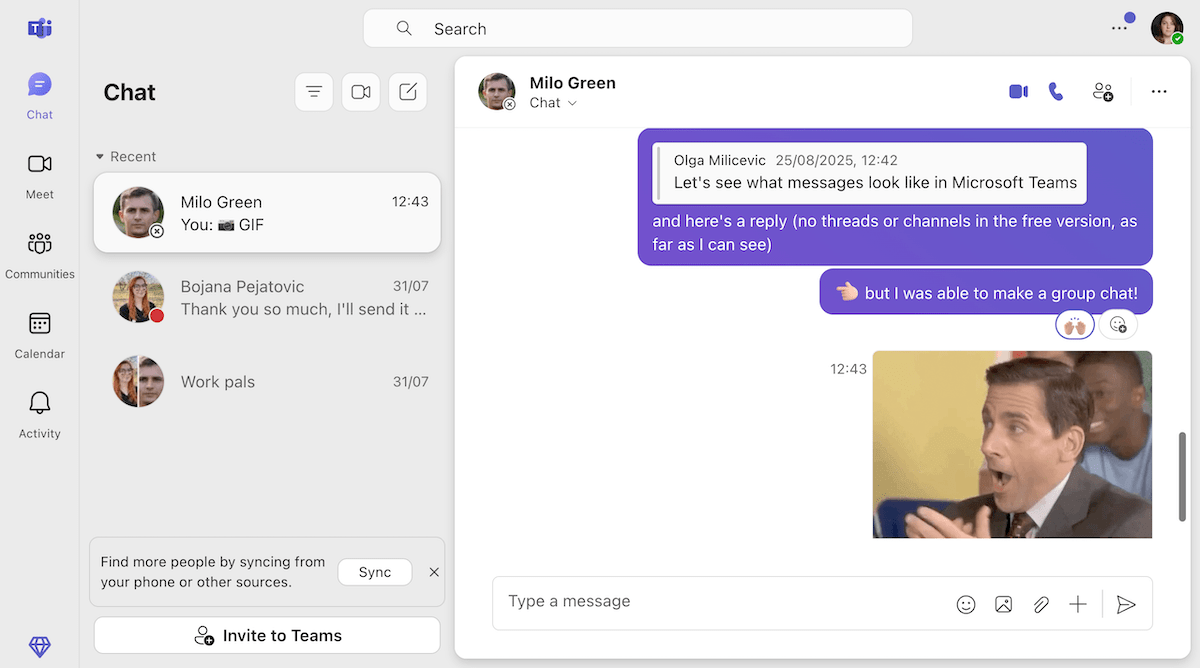Screen dimensions: 1200x668
Task: Focus the Search field
Action: [x=638, y=29]
